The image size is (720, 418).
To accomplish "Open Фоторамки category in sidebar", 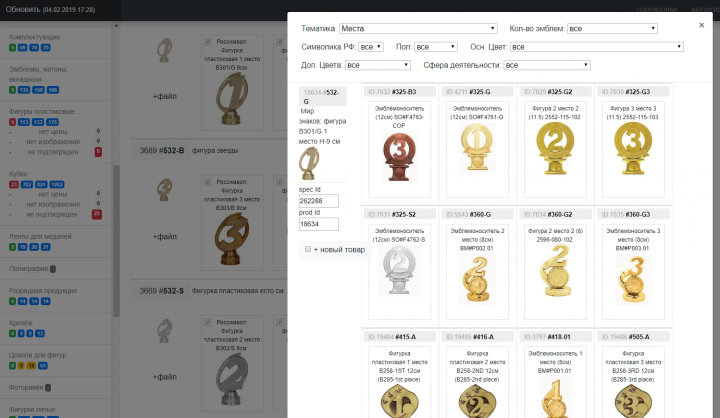I will pyautogui.click(x=26, y=387).
